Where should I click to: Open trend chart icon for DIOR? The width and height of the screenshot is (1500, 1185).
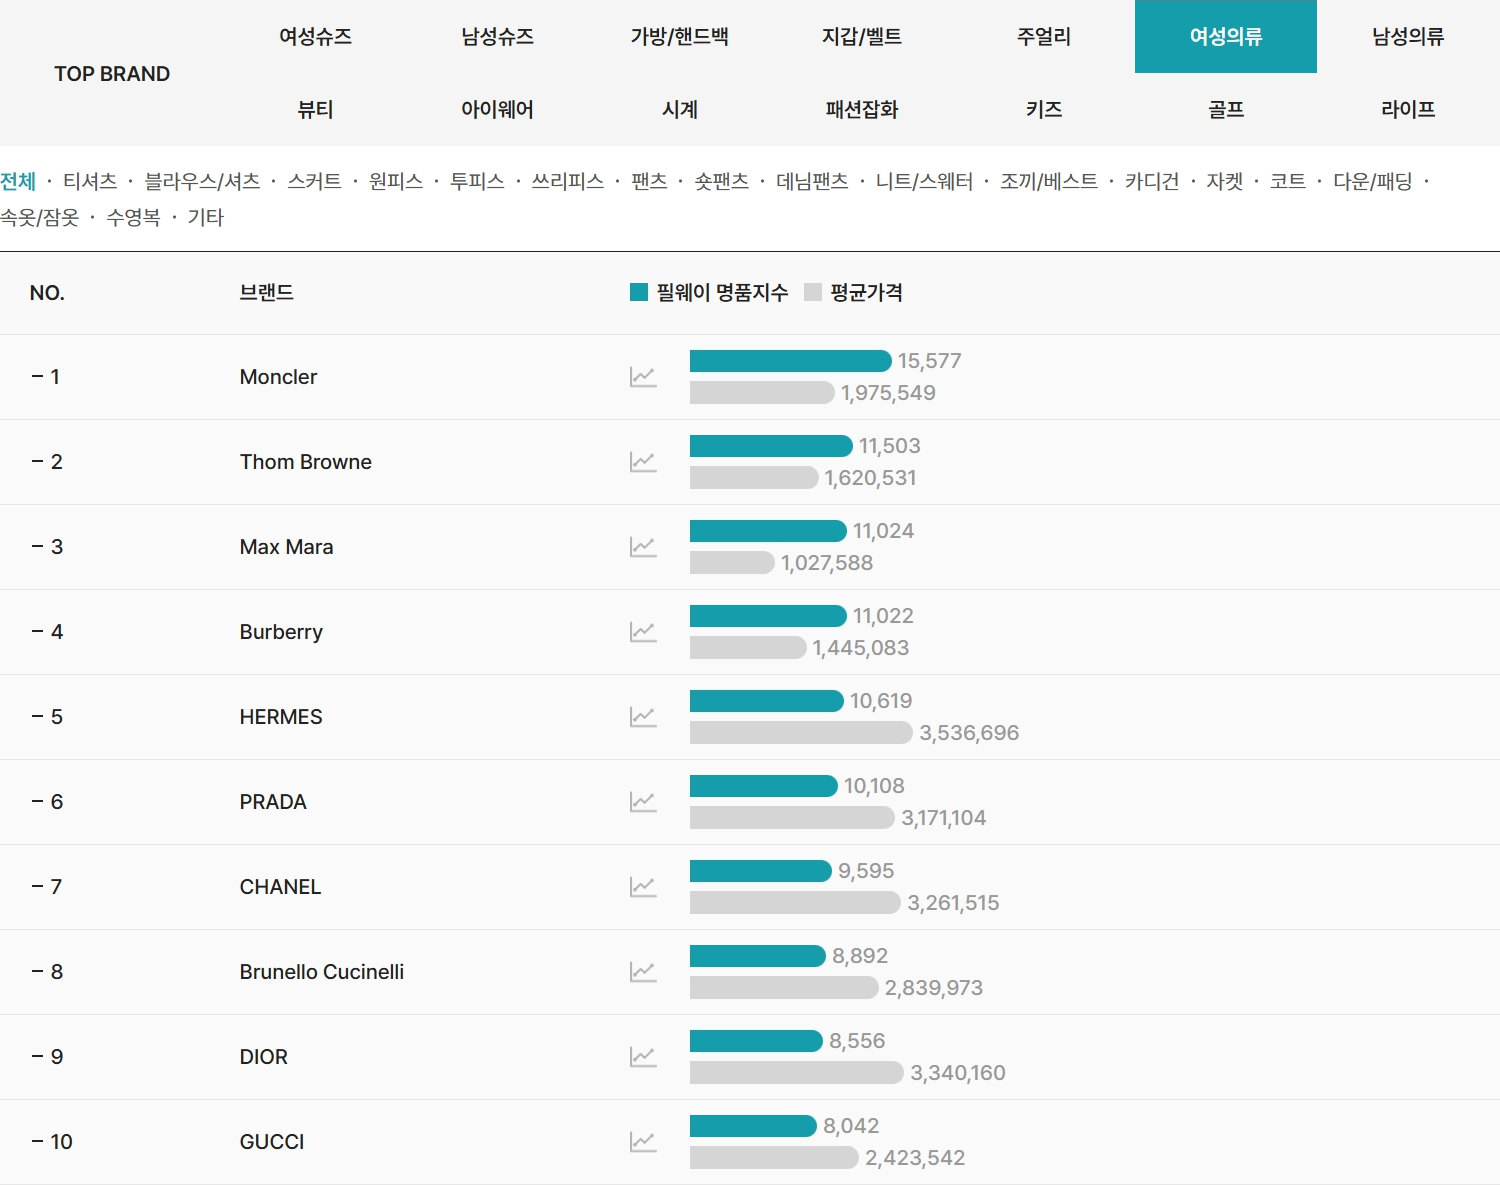643,1057
